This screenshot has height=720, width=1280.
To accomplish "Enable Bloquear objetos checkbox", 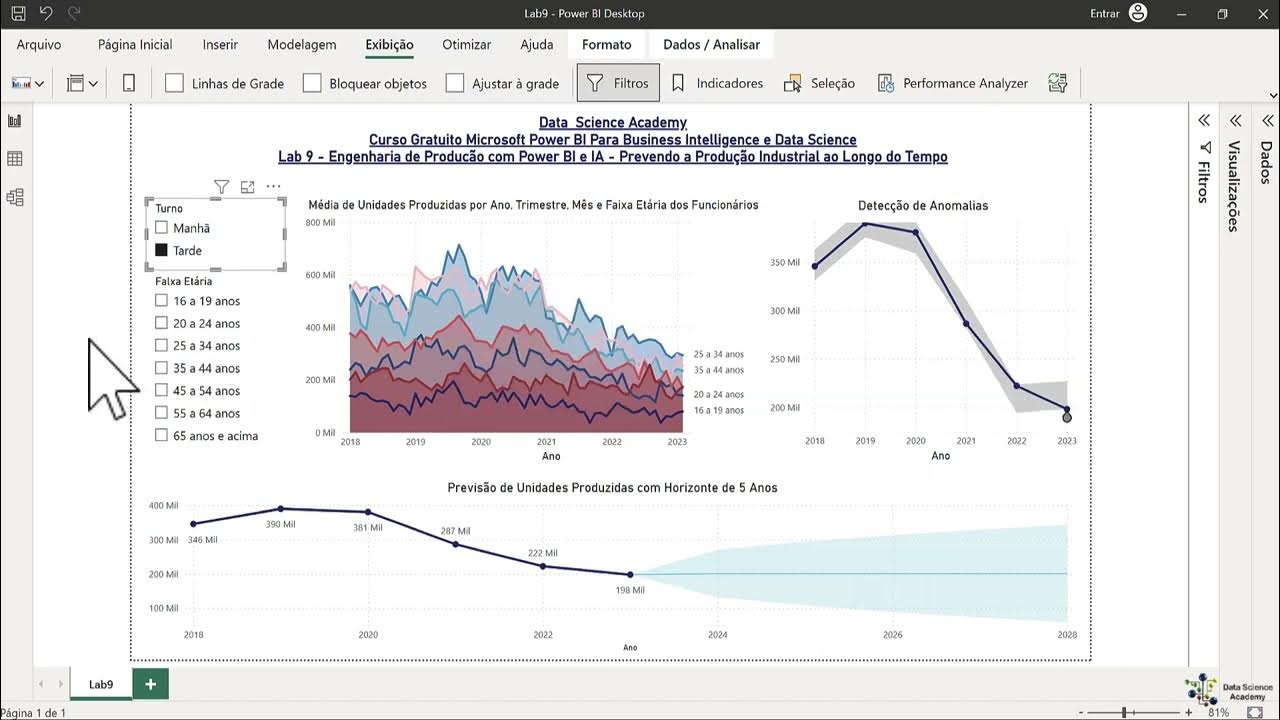I will [312, 84].
